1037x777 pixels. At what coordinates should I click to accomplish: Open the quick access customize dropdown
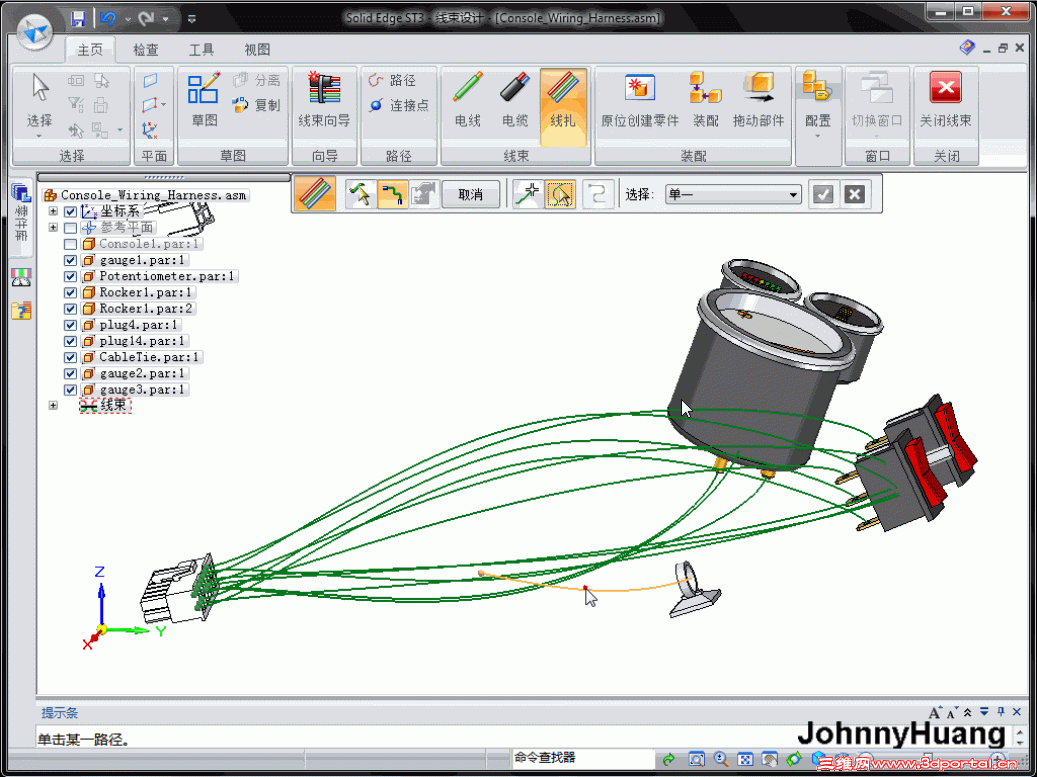191,19
